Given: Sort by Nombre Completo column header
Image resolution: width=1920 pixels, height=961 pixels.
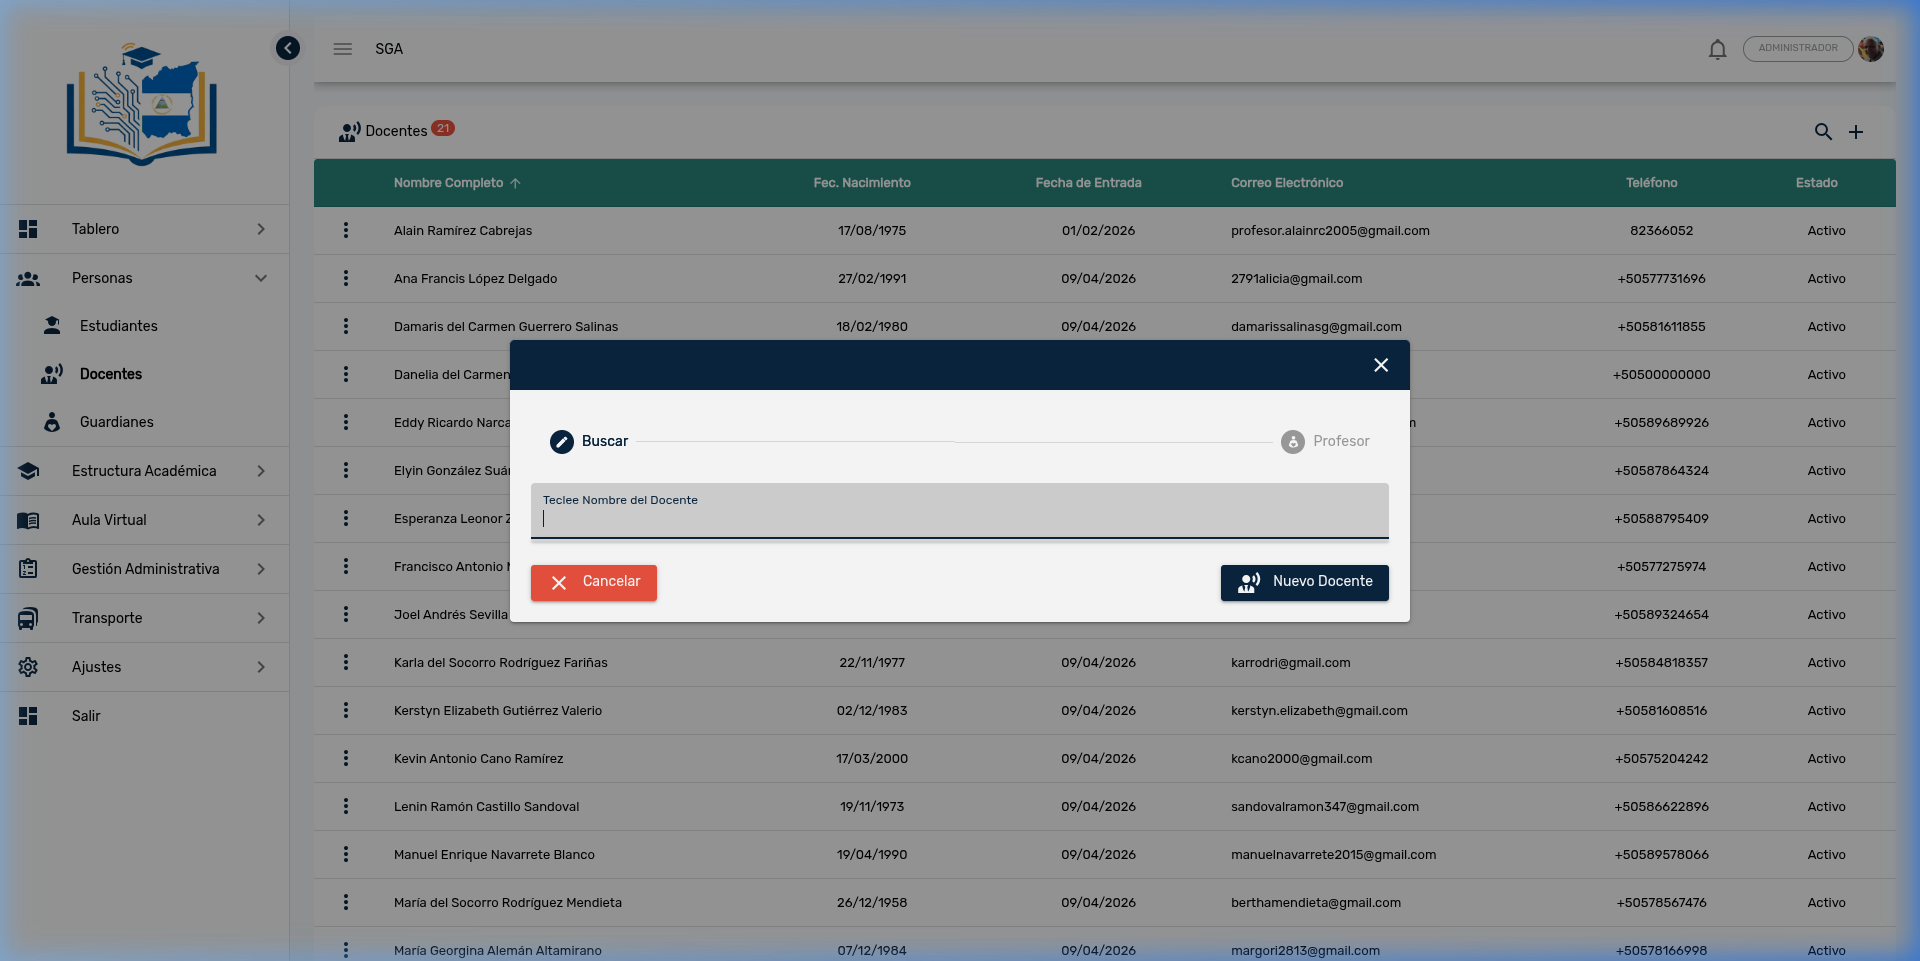Looking at the screenshot, I should pyautogui.click(x=449, y=183).
